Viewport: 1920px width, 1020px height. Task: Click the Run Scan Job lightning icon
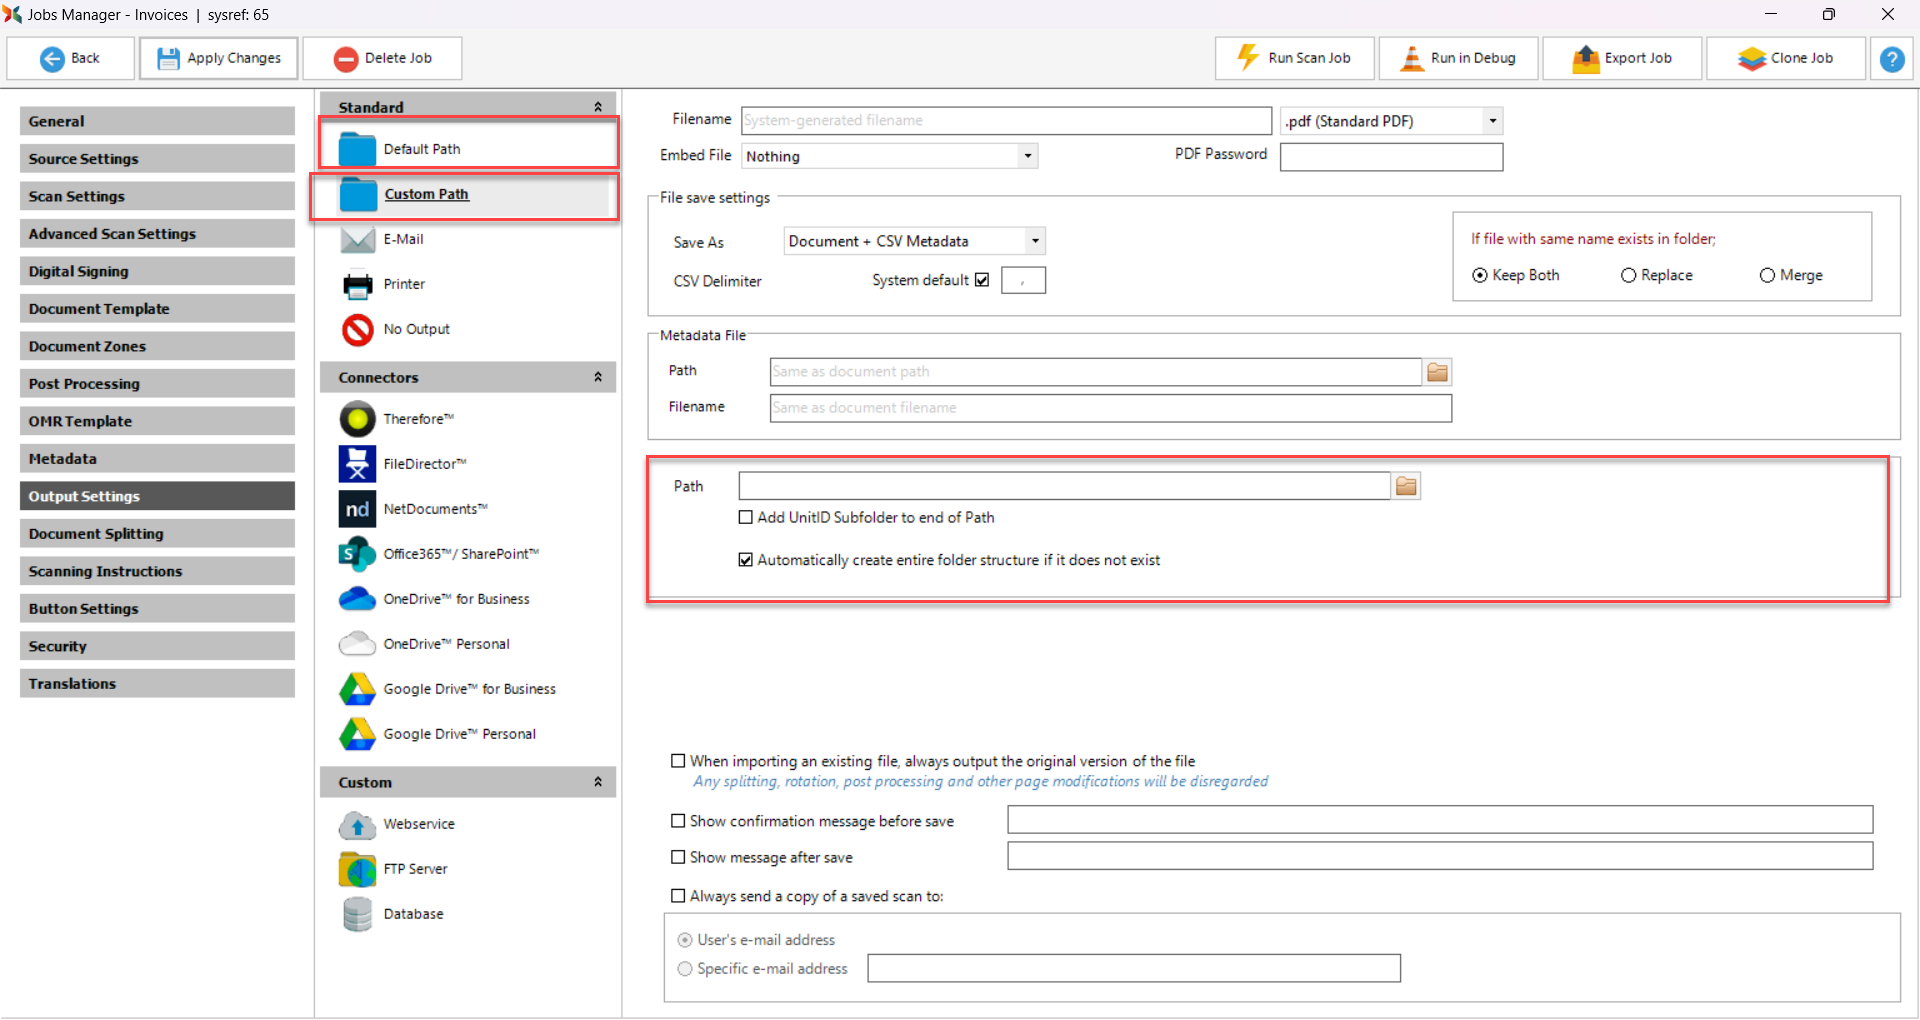click(x=1248, y=58)
